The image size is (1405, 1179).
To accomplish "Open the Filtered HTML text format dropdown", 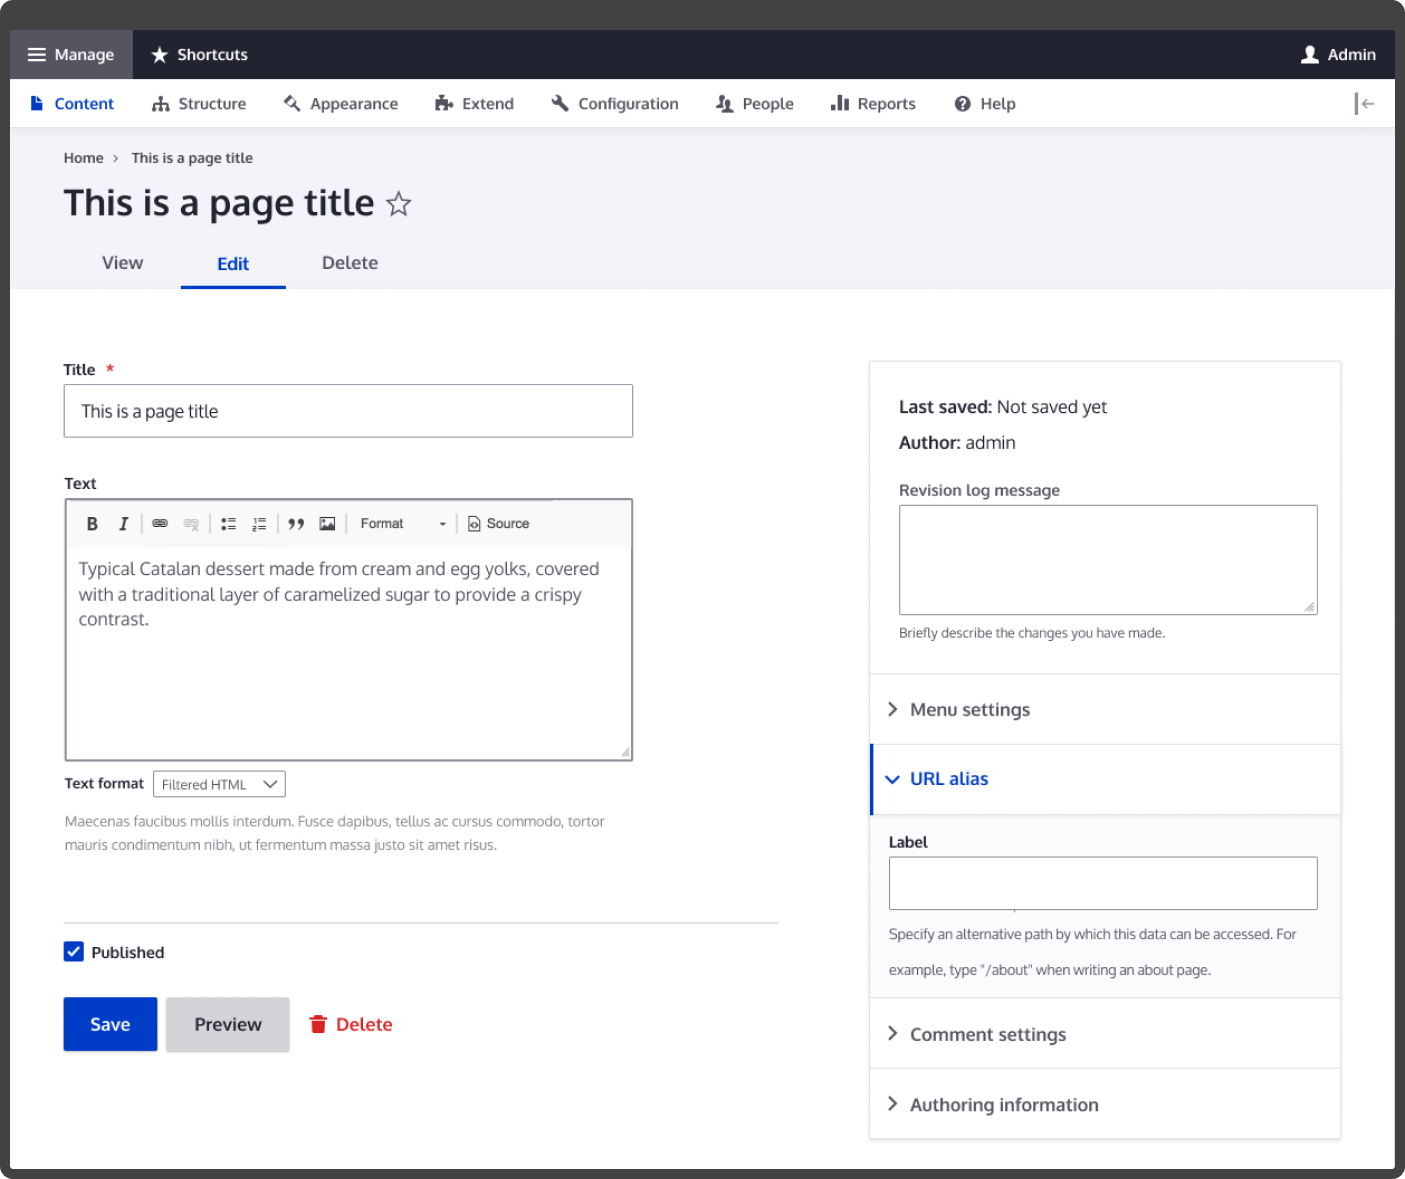I will click(219, 785).
